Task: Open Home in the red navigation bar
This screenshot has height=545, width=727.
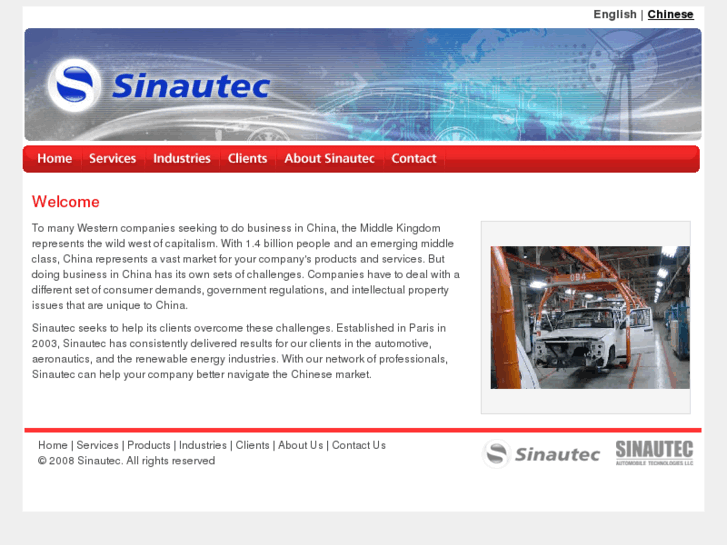Action: tap(55, 159)
